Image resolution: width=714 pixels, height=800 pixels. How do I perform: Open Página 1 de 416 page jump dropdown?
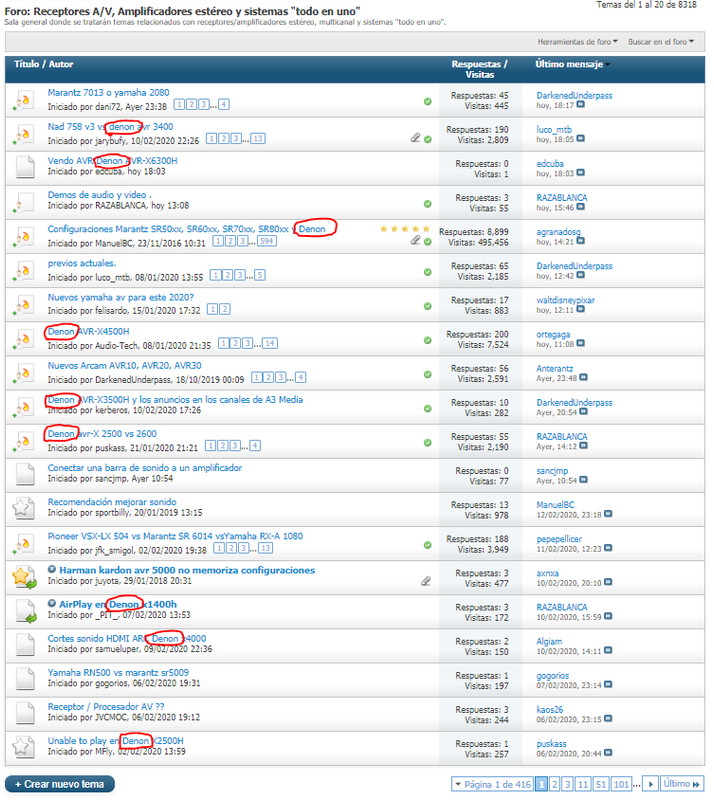coord(492,785)
